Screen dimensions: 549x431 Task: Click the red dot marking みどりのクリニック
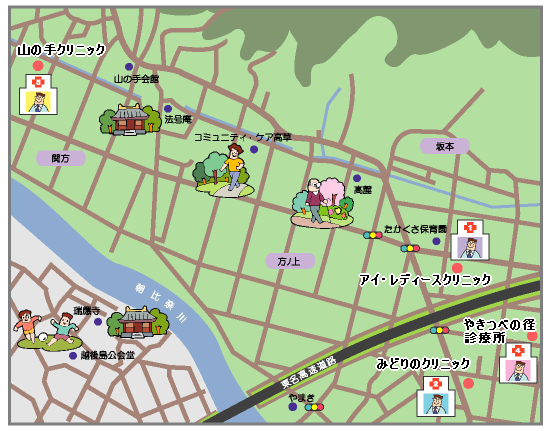pos(468,383)
